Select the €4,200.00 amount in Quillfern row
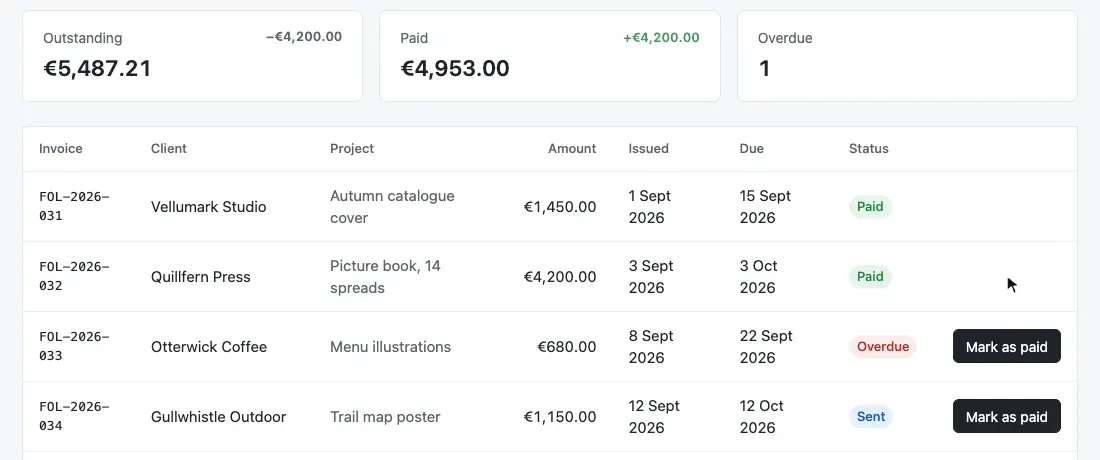The image size is (1100, 460). [560, 277]
